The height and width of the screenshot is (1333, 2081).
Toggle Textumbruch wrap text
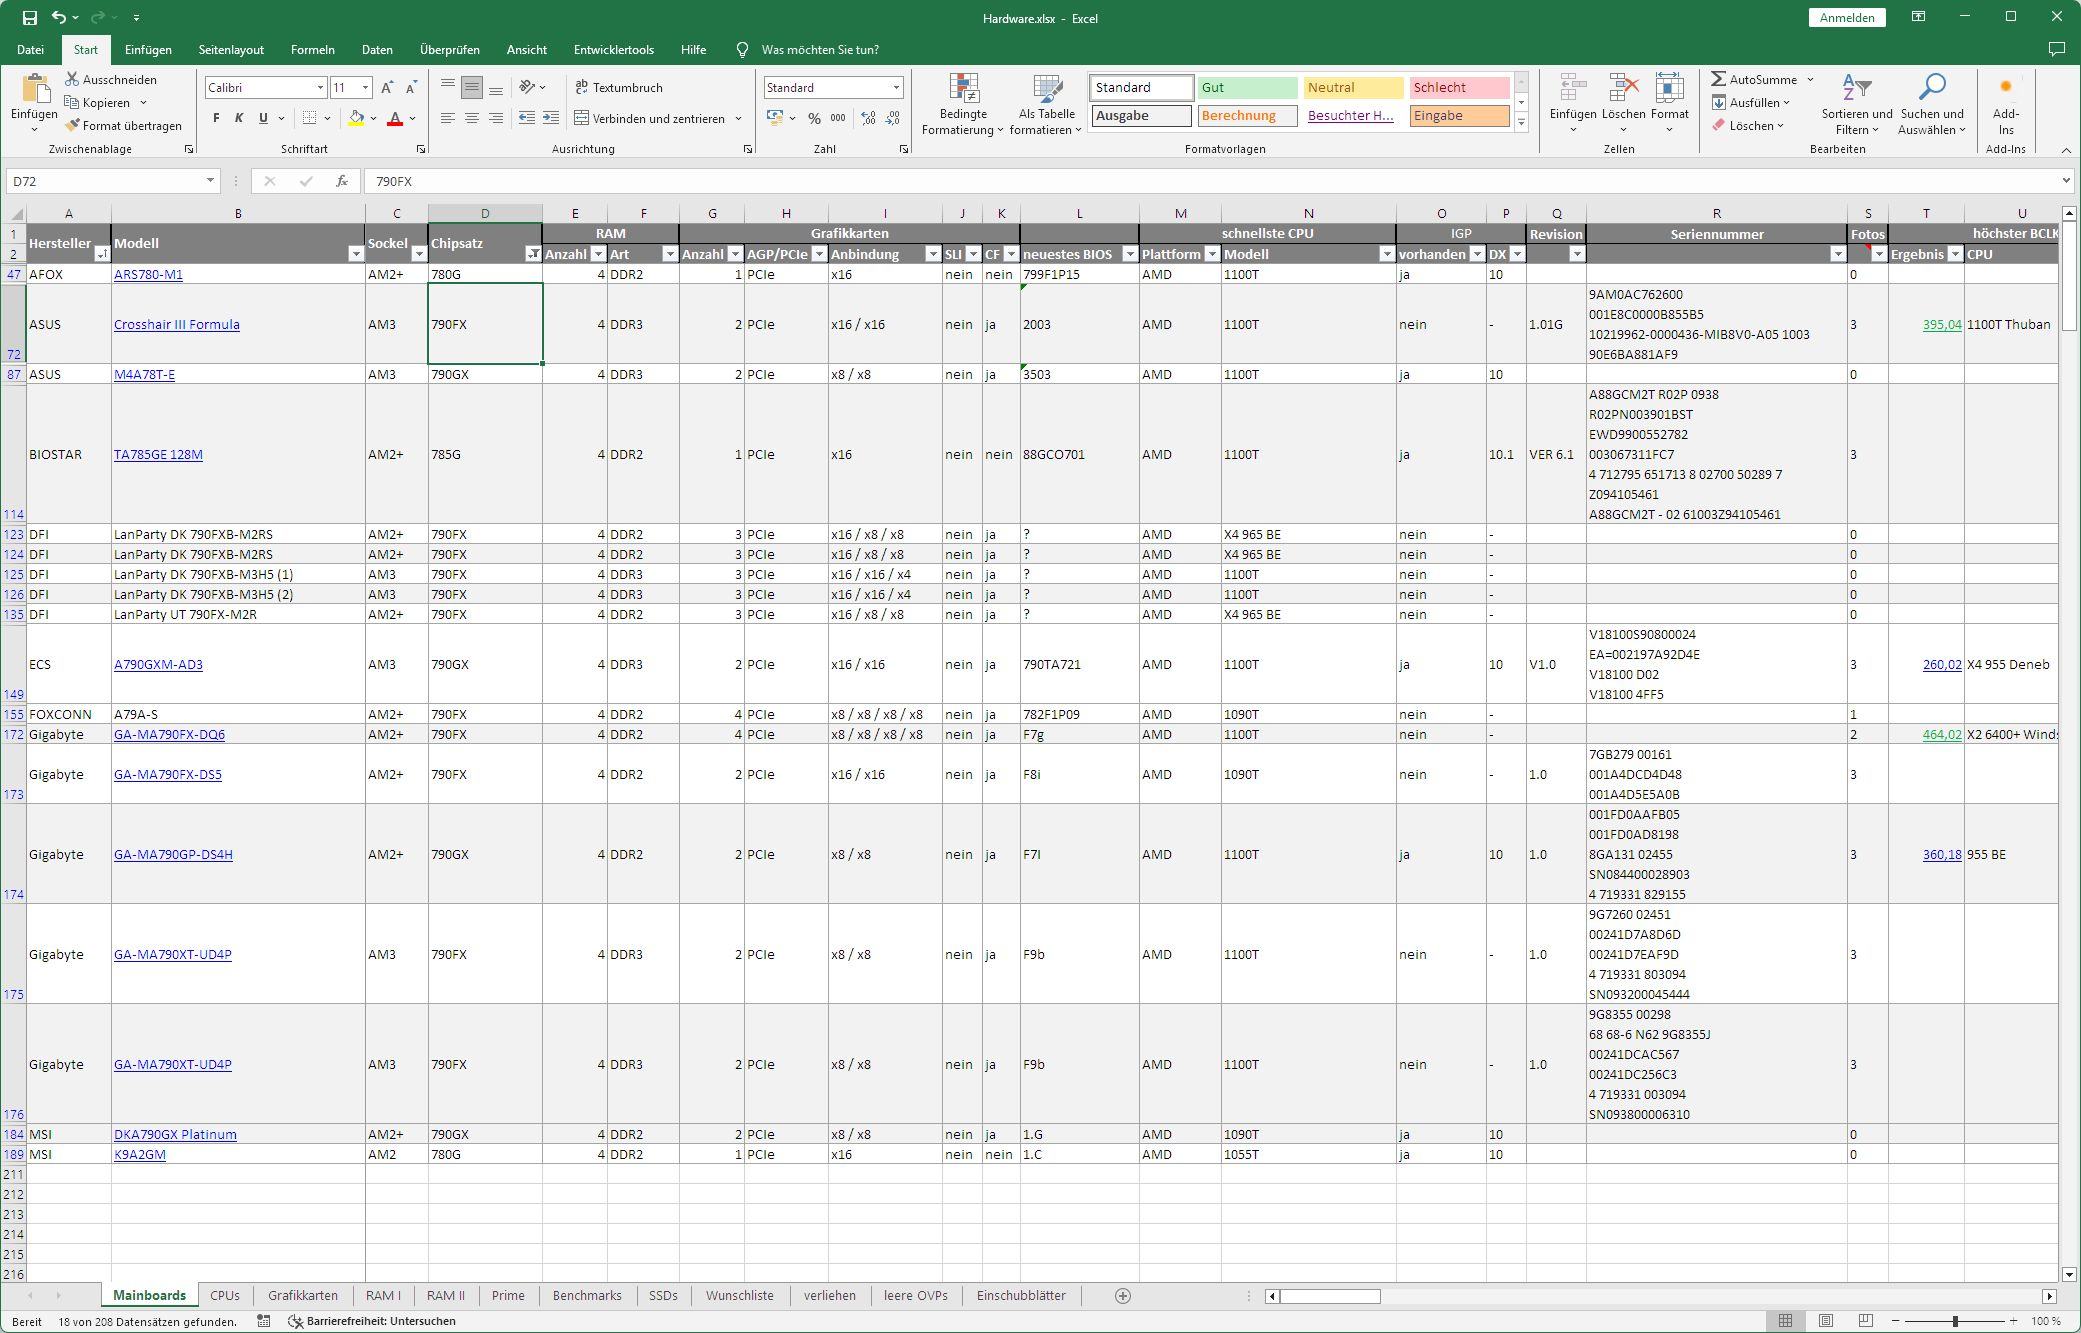[620, 87]
